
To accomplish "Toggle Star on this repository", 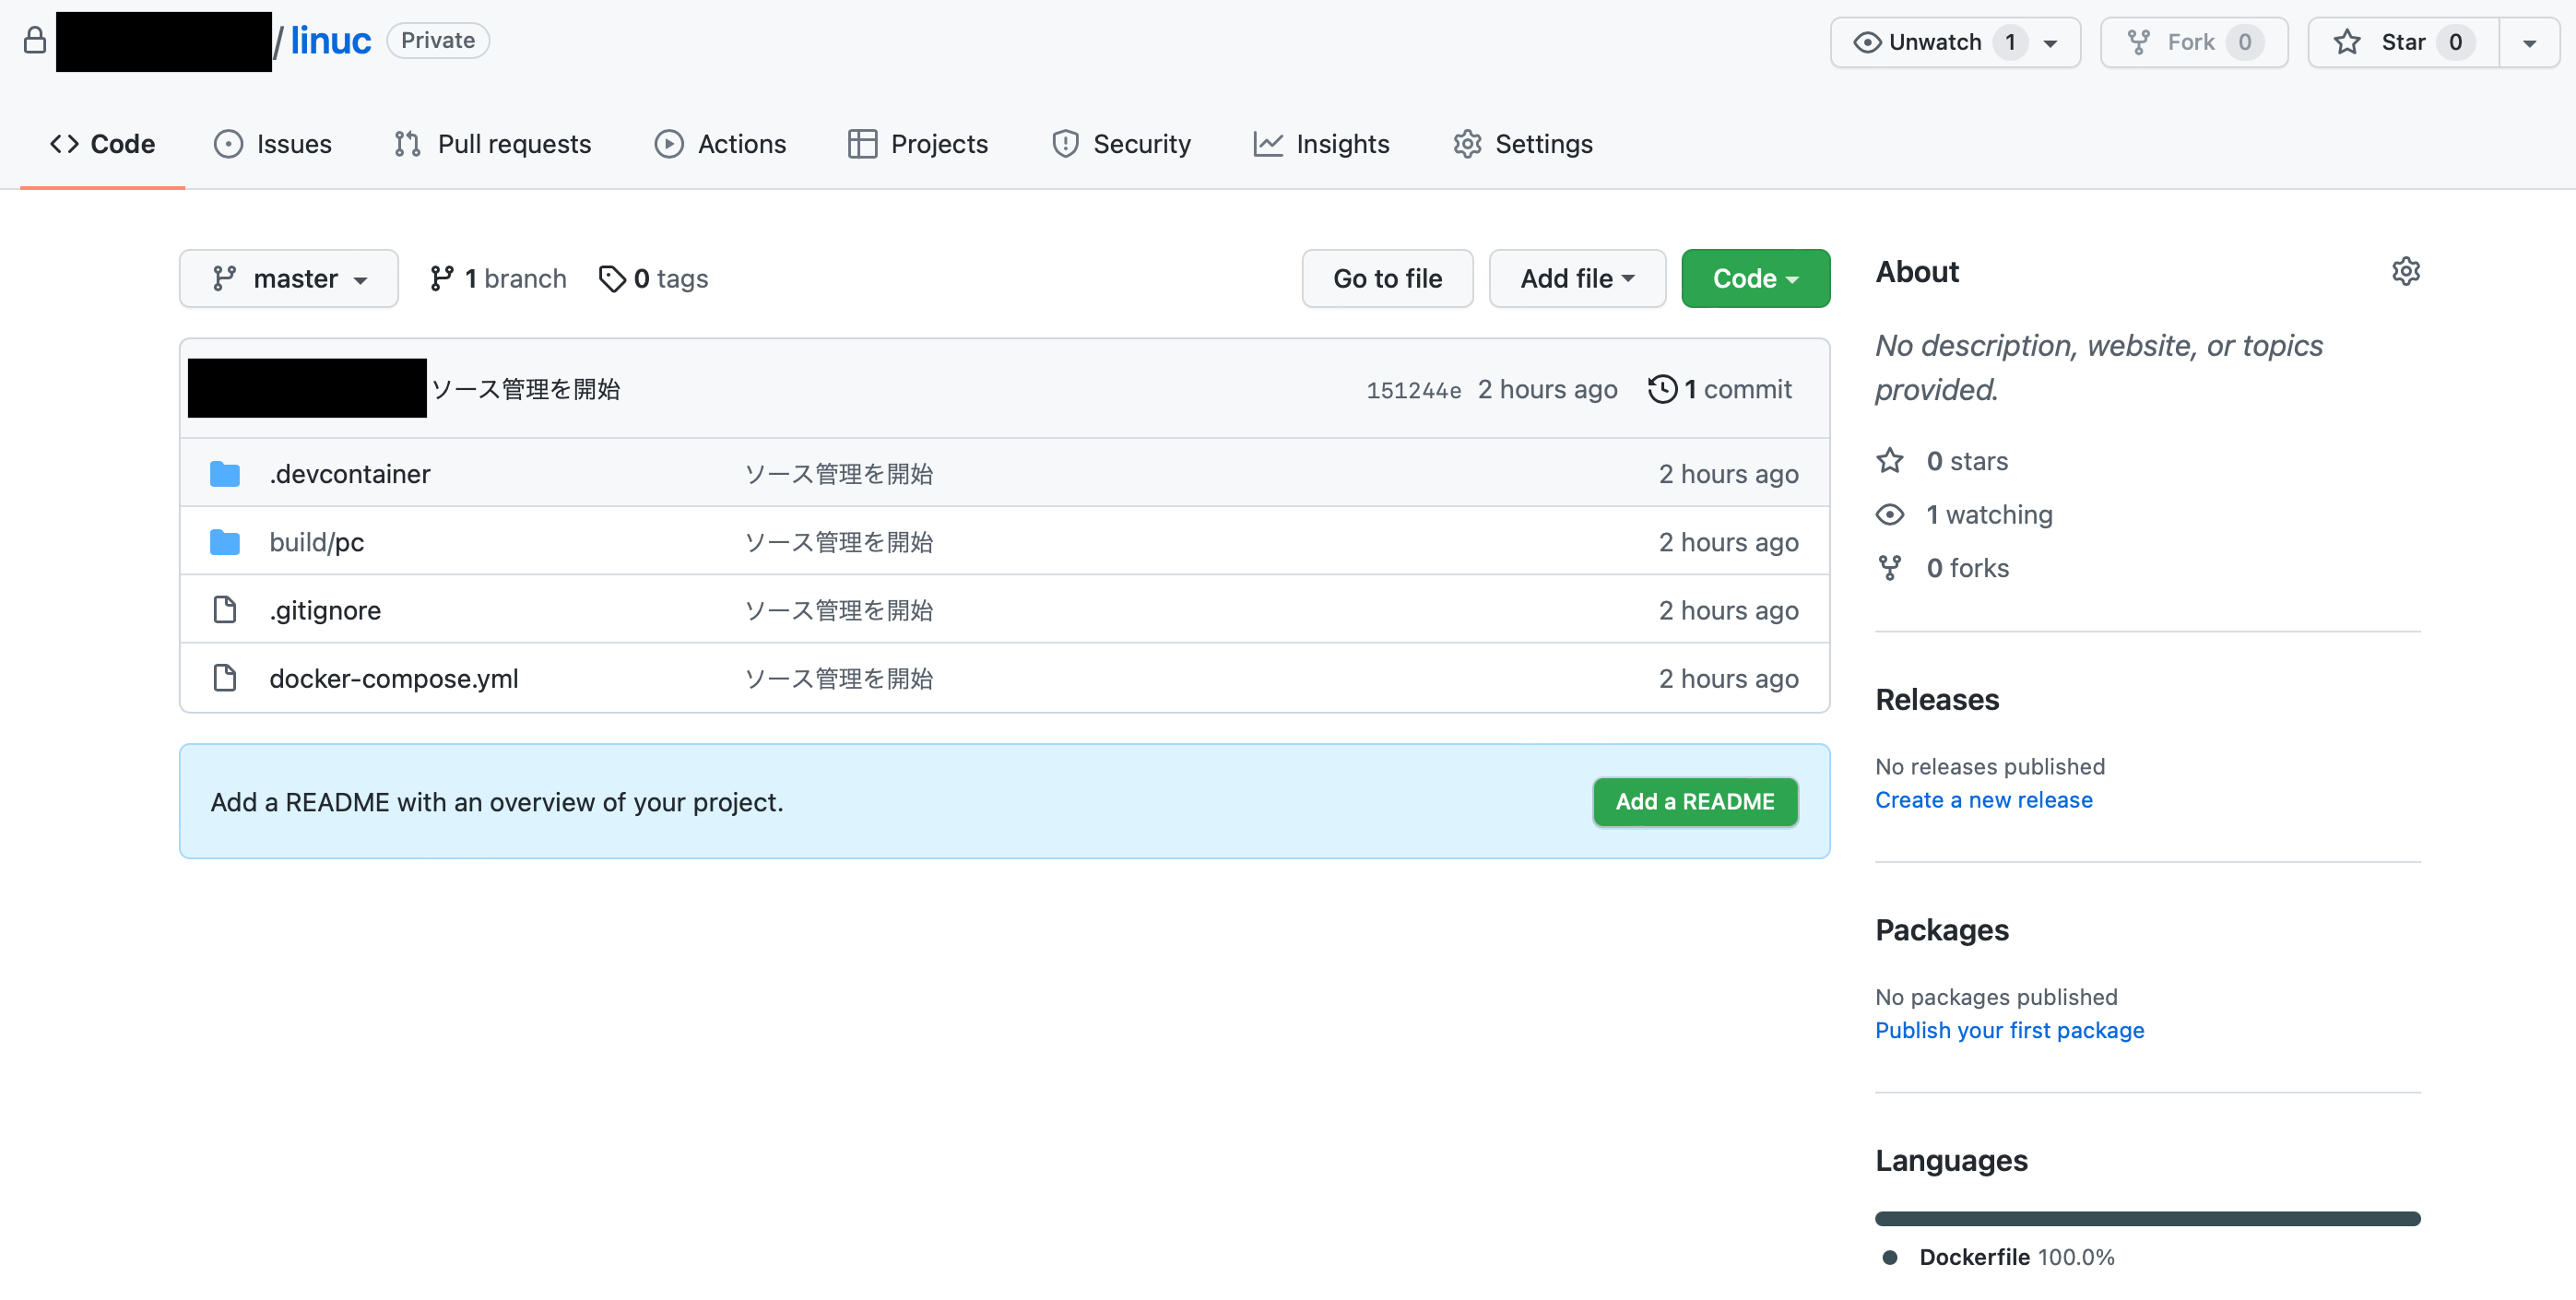I will point(2402,42).
